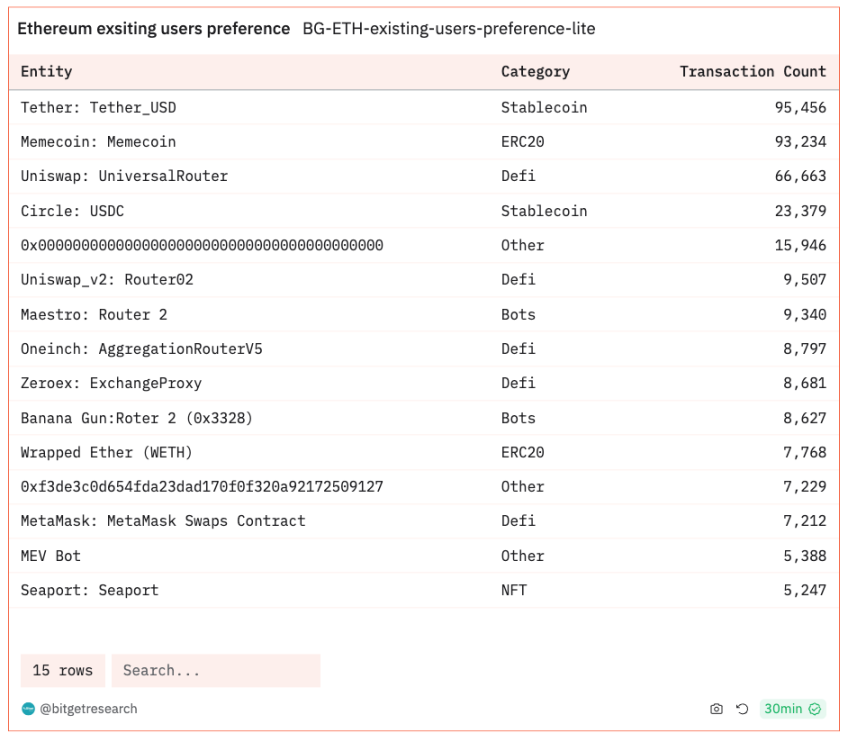
Task: Select the Tether: Tether_USD row
Action: (424, 108)
